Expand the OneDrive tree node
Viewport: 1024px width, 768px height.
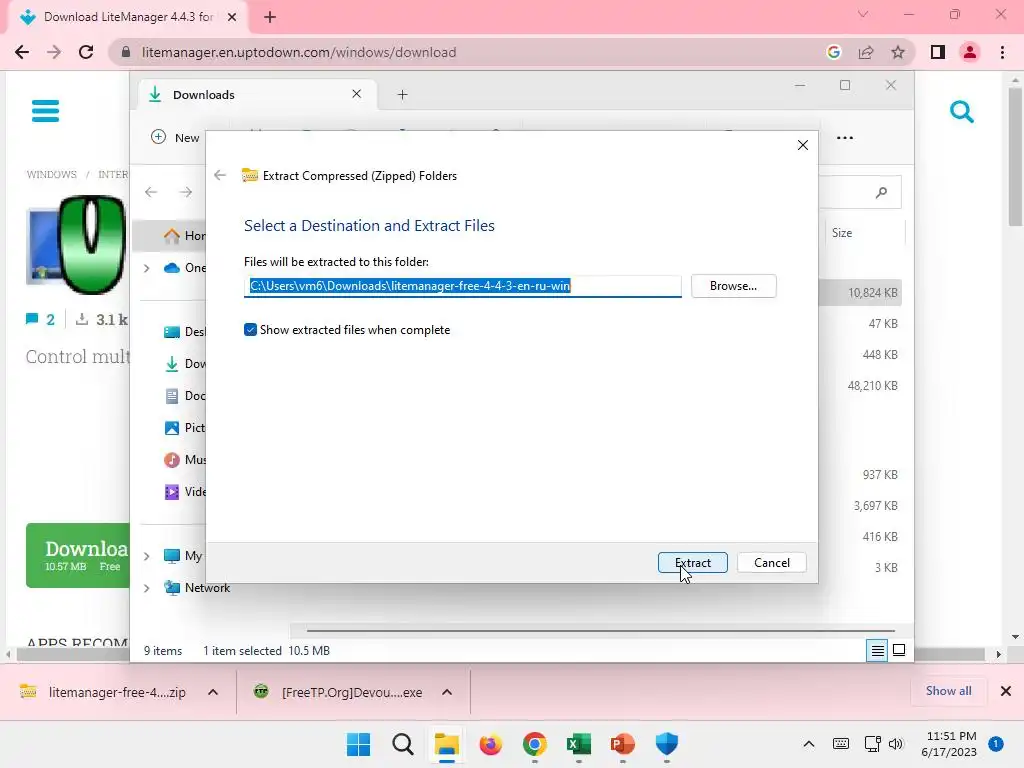coord(147,268)
